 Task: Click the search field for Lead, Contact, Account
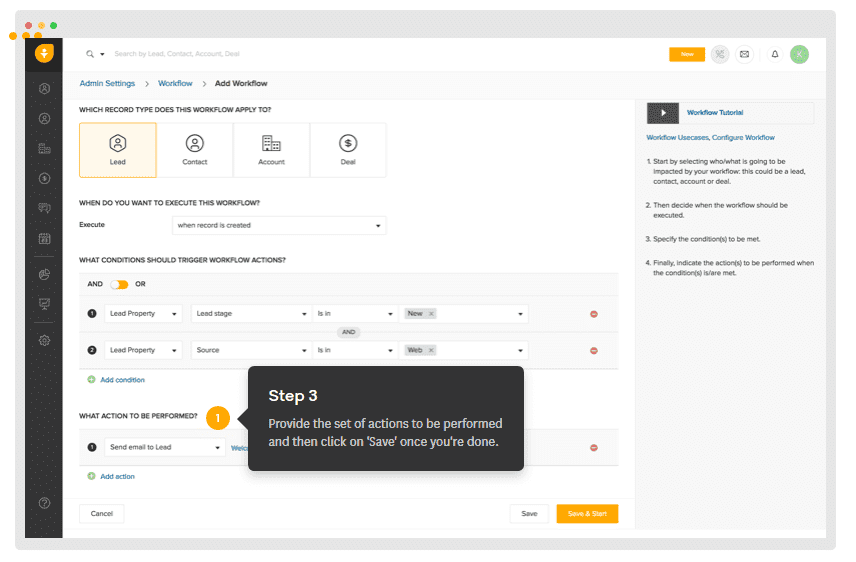coord(177,54)
